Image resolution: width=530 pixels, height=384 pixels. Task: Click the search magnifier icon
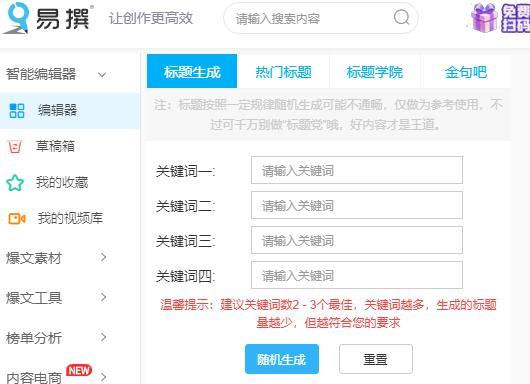point(402,17)
